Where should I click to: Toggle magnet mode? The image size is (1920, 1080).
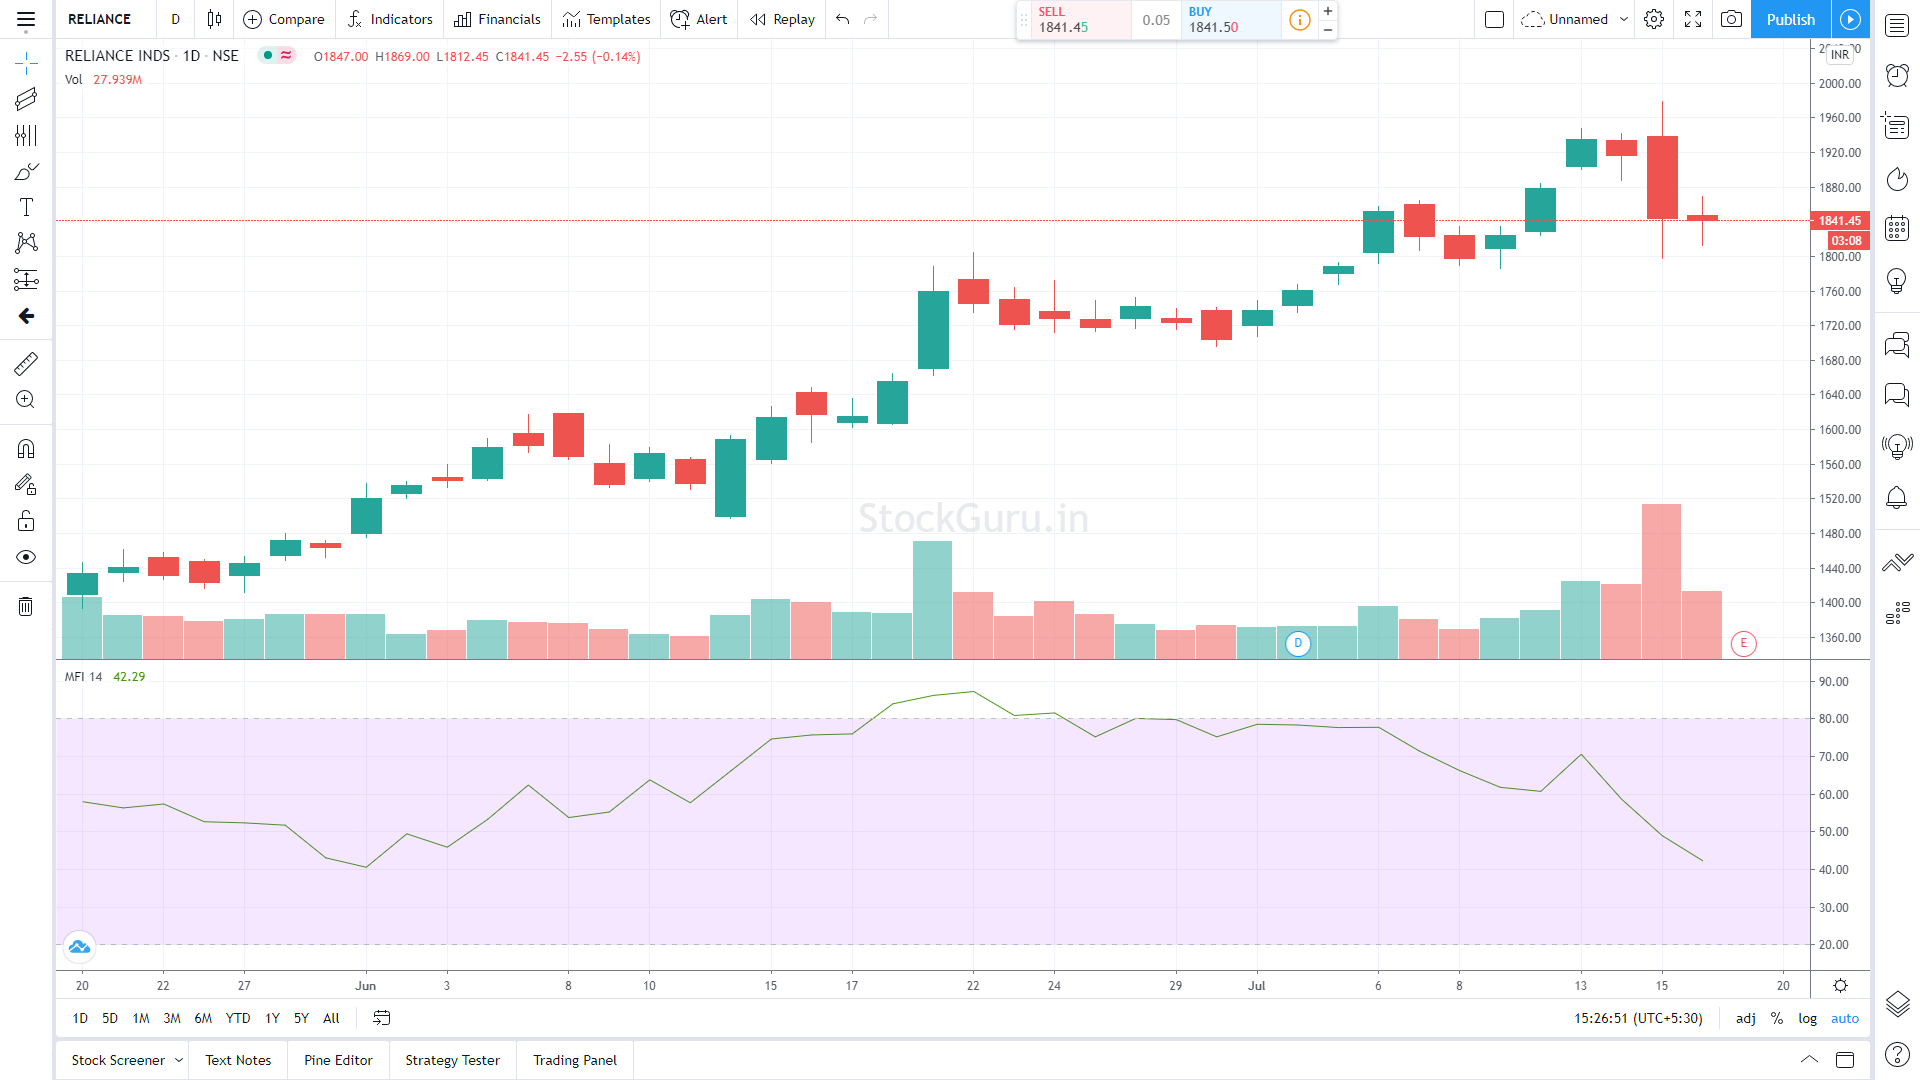click(x=26, y=448)
